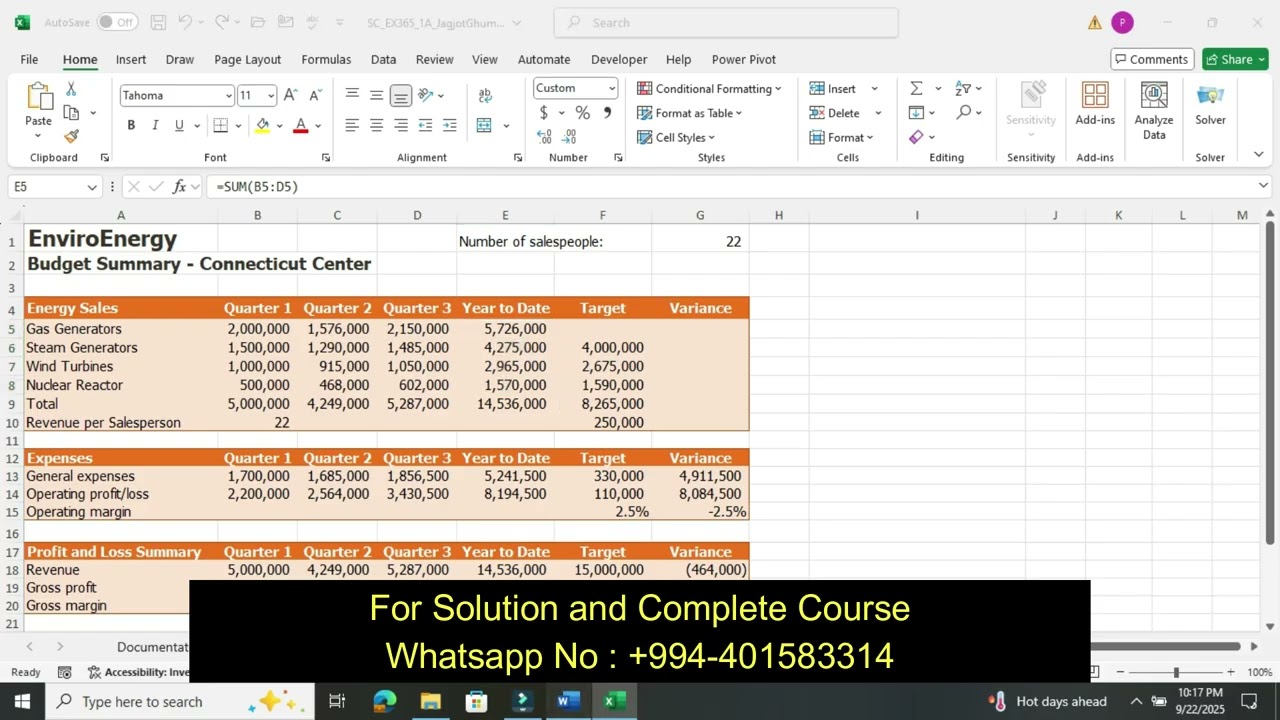Viewport: 1280px width, 720px height.
Task: Switch to the Power Pivot tab
Action: click(x=744, y=59)
